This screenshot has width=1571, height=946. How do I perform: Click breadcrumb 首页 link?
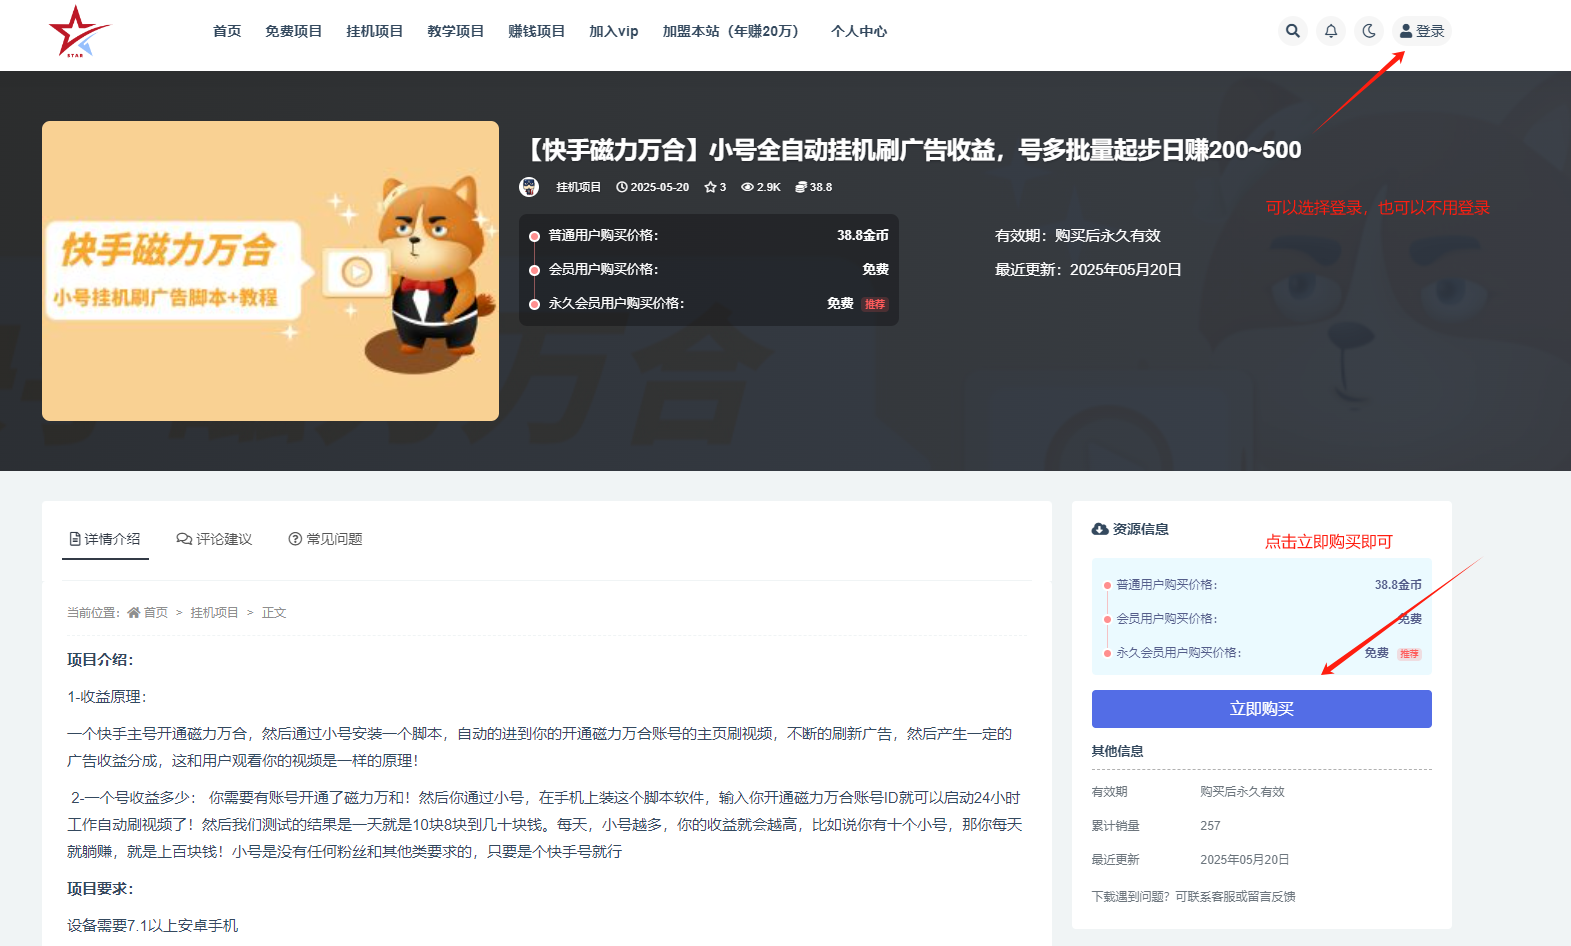pos(148,612)
